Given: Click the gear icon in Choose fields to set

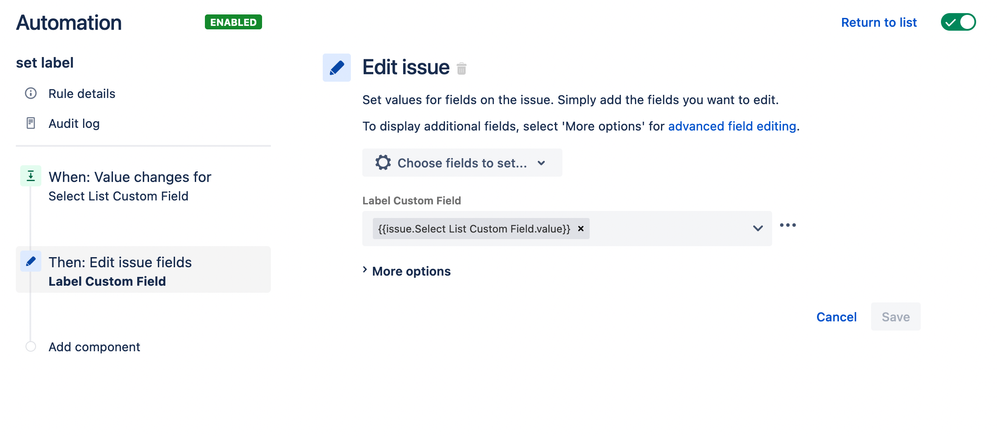Looking at the screenshot, I should (383, 163).
